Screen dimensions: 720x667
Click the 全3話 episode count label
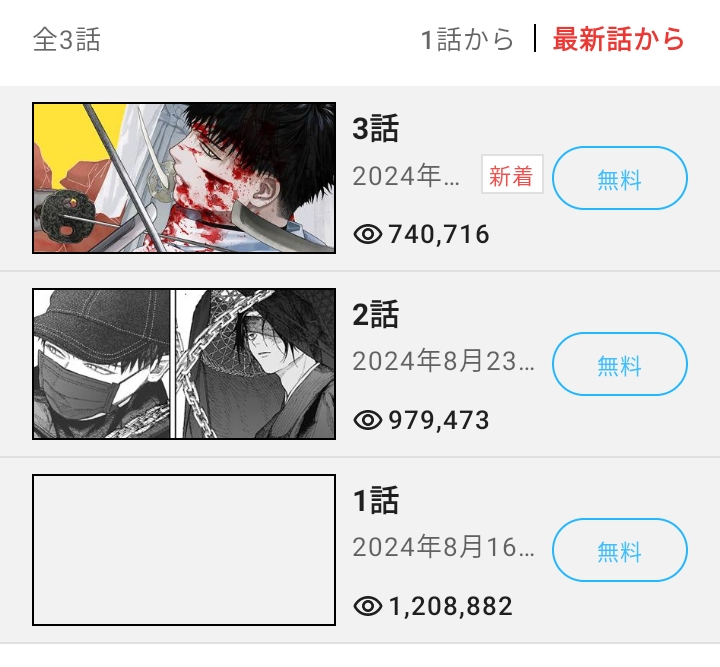(x=67, y=39)
